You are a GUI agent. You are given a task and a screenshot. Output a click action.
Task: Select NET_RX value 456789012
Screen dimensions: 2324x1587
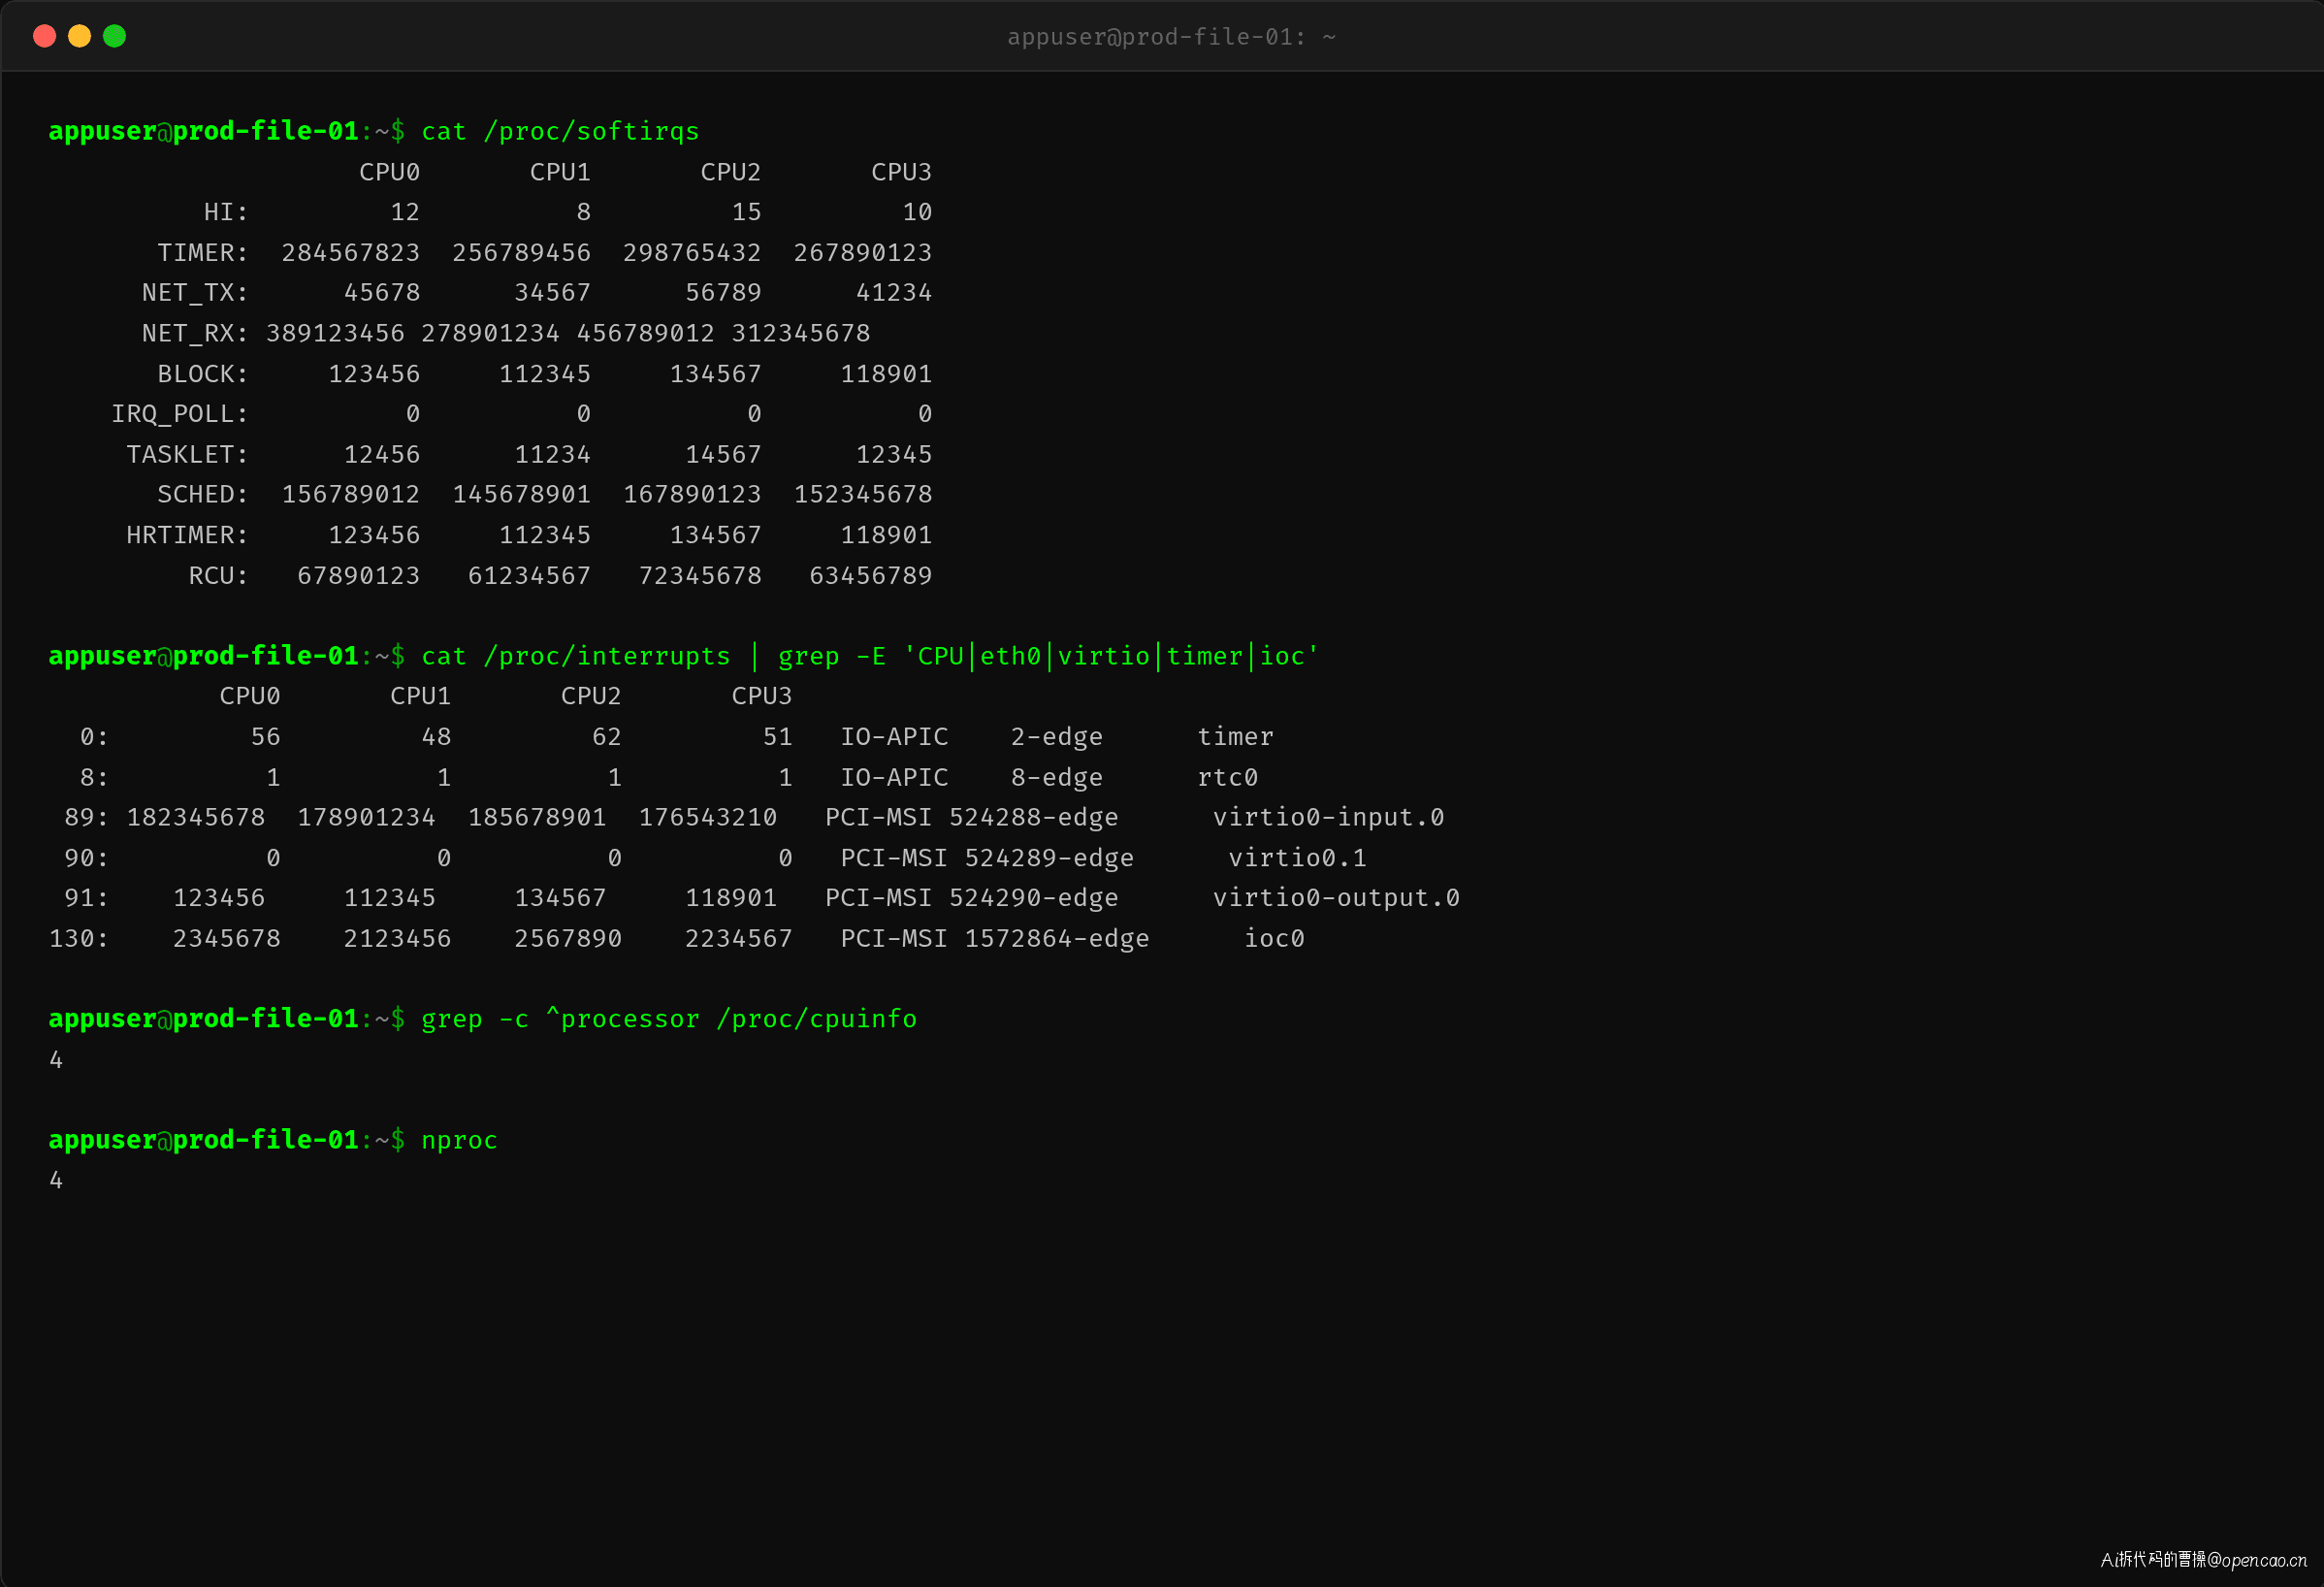[x=646, y=333]
